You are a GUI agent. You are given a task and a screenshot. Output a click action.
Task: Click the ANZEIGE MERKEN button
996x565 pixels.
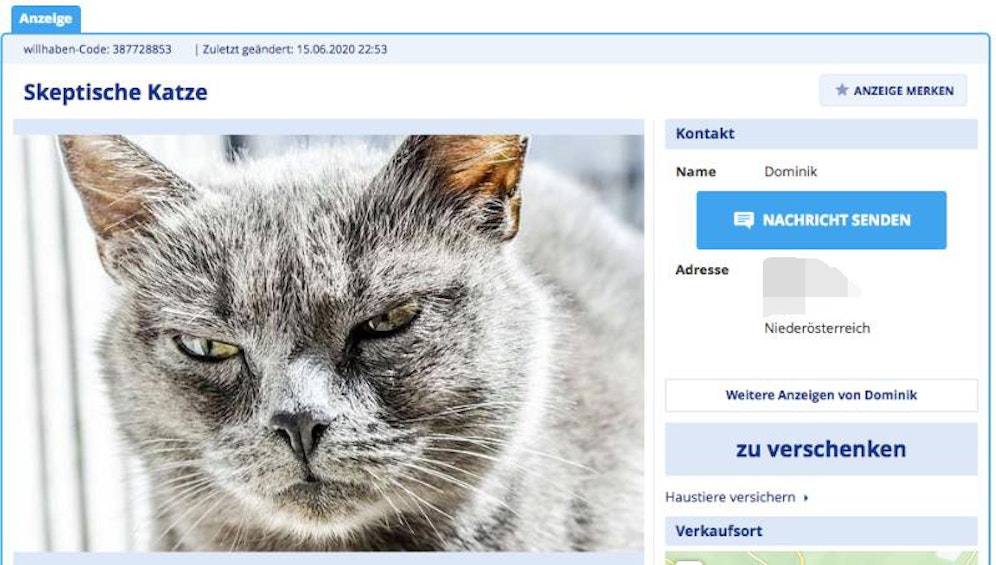click(x=893, y=90)
